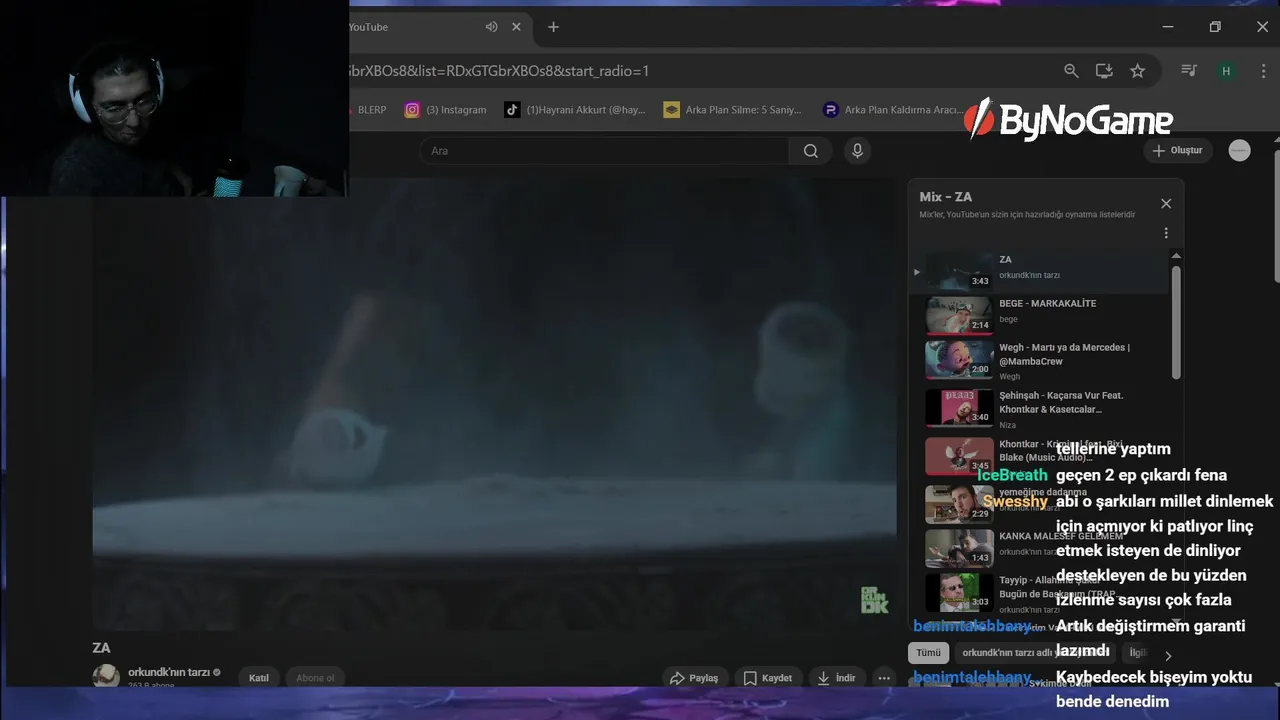The width and height of the screenshot is (1280, 720).
Task: Close the YouTube browser tab
Action: pyautogui.click(x=516, y=27)
